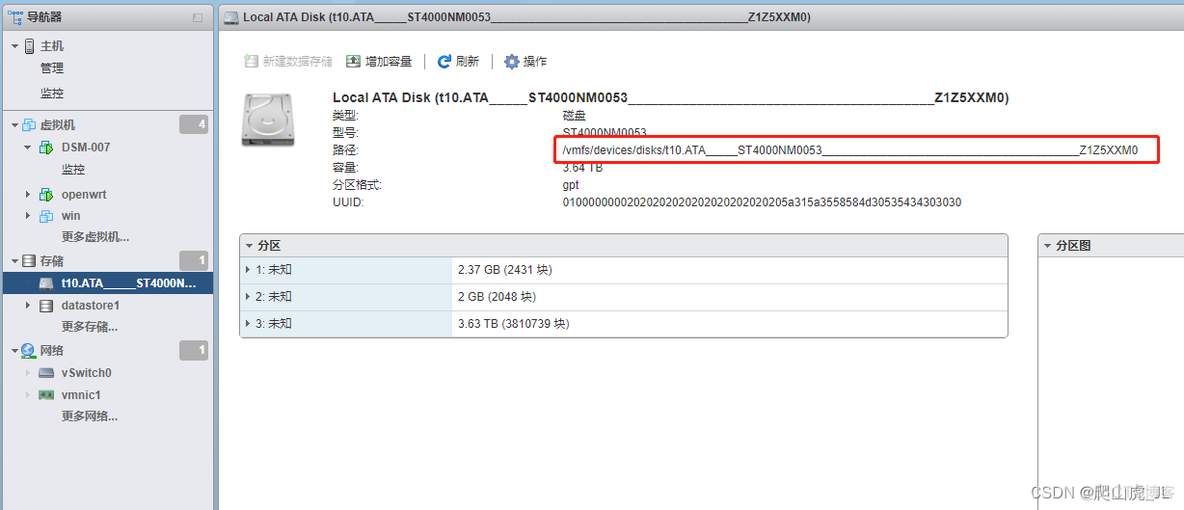Minimize the Navigator panel
The width and height of the screenshot is (1184, 510).
point(197,17)
